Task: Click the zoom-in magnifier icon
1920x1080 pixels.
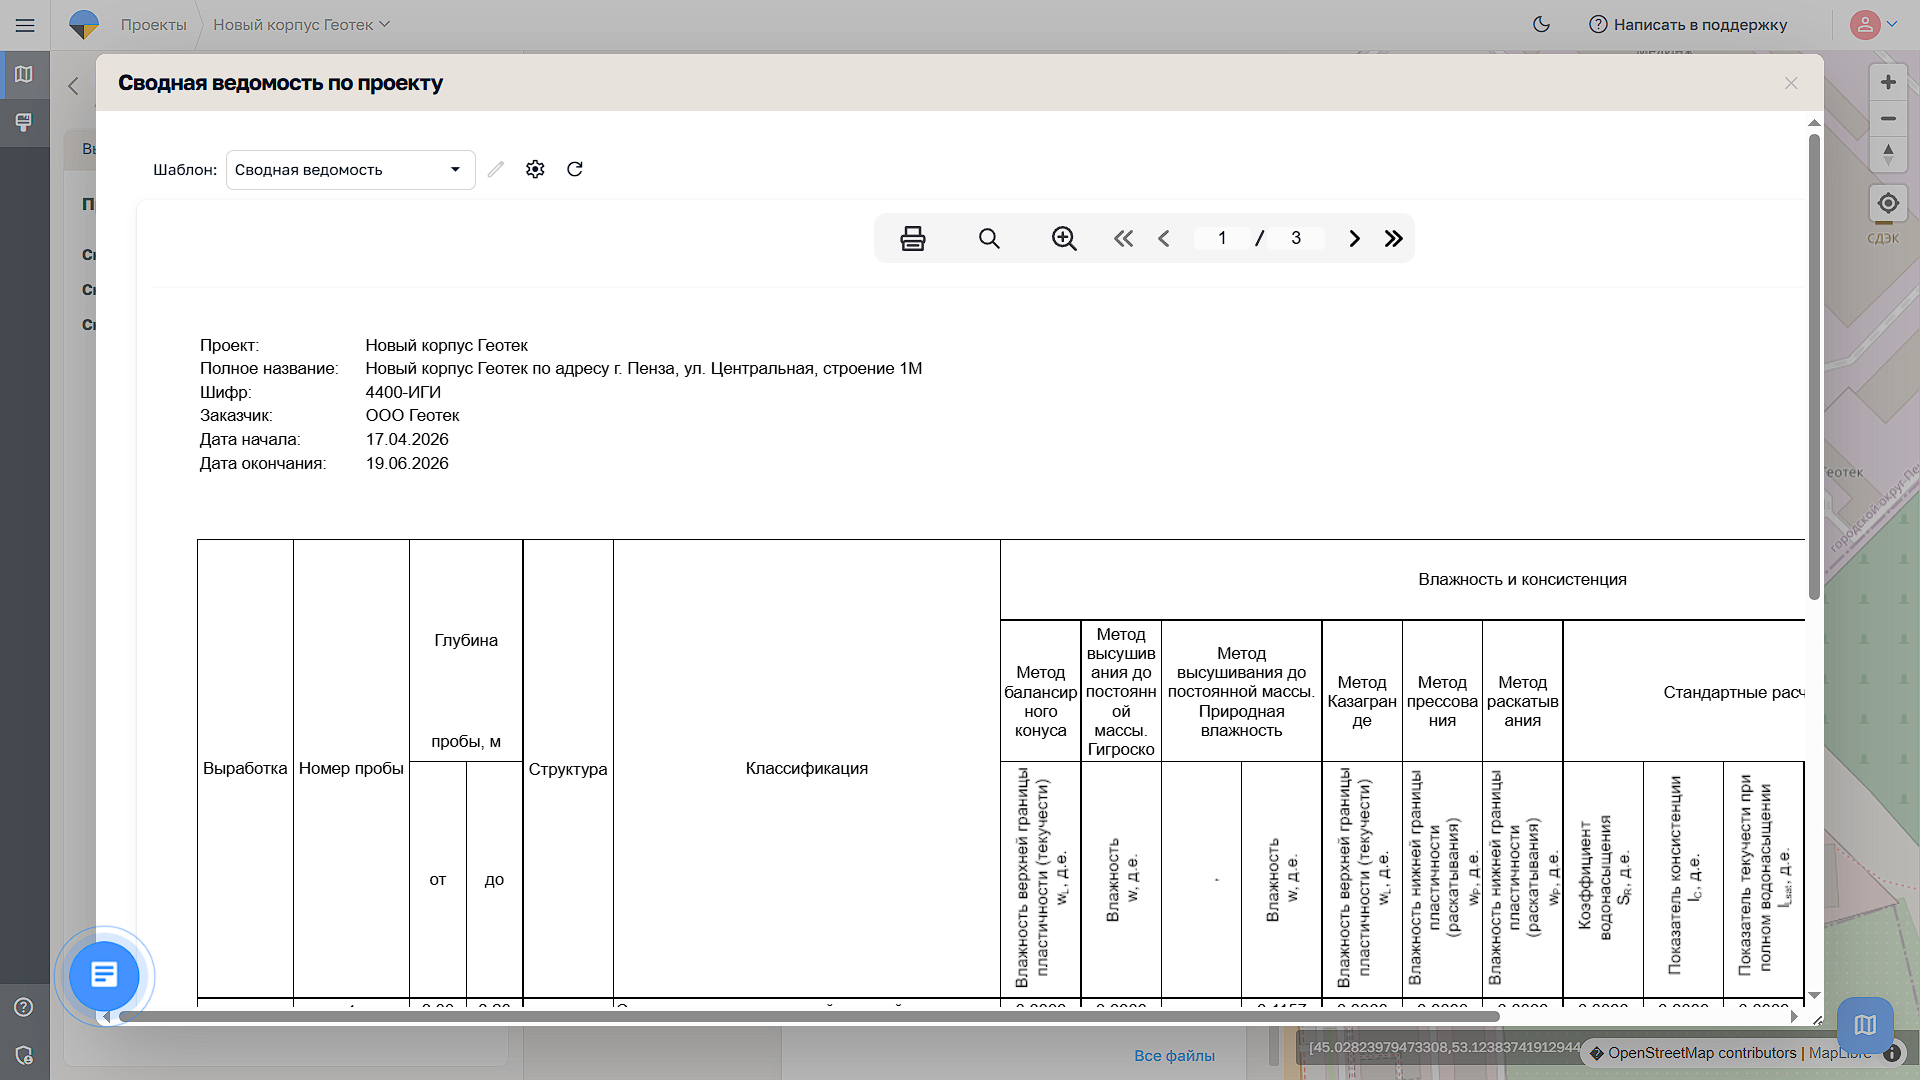Action: click(1064, 238)
